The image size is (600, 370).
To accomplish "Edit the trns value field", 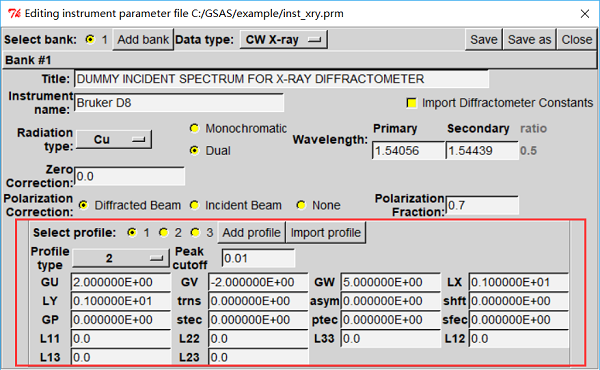I will click(x=258, y=301).
